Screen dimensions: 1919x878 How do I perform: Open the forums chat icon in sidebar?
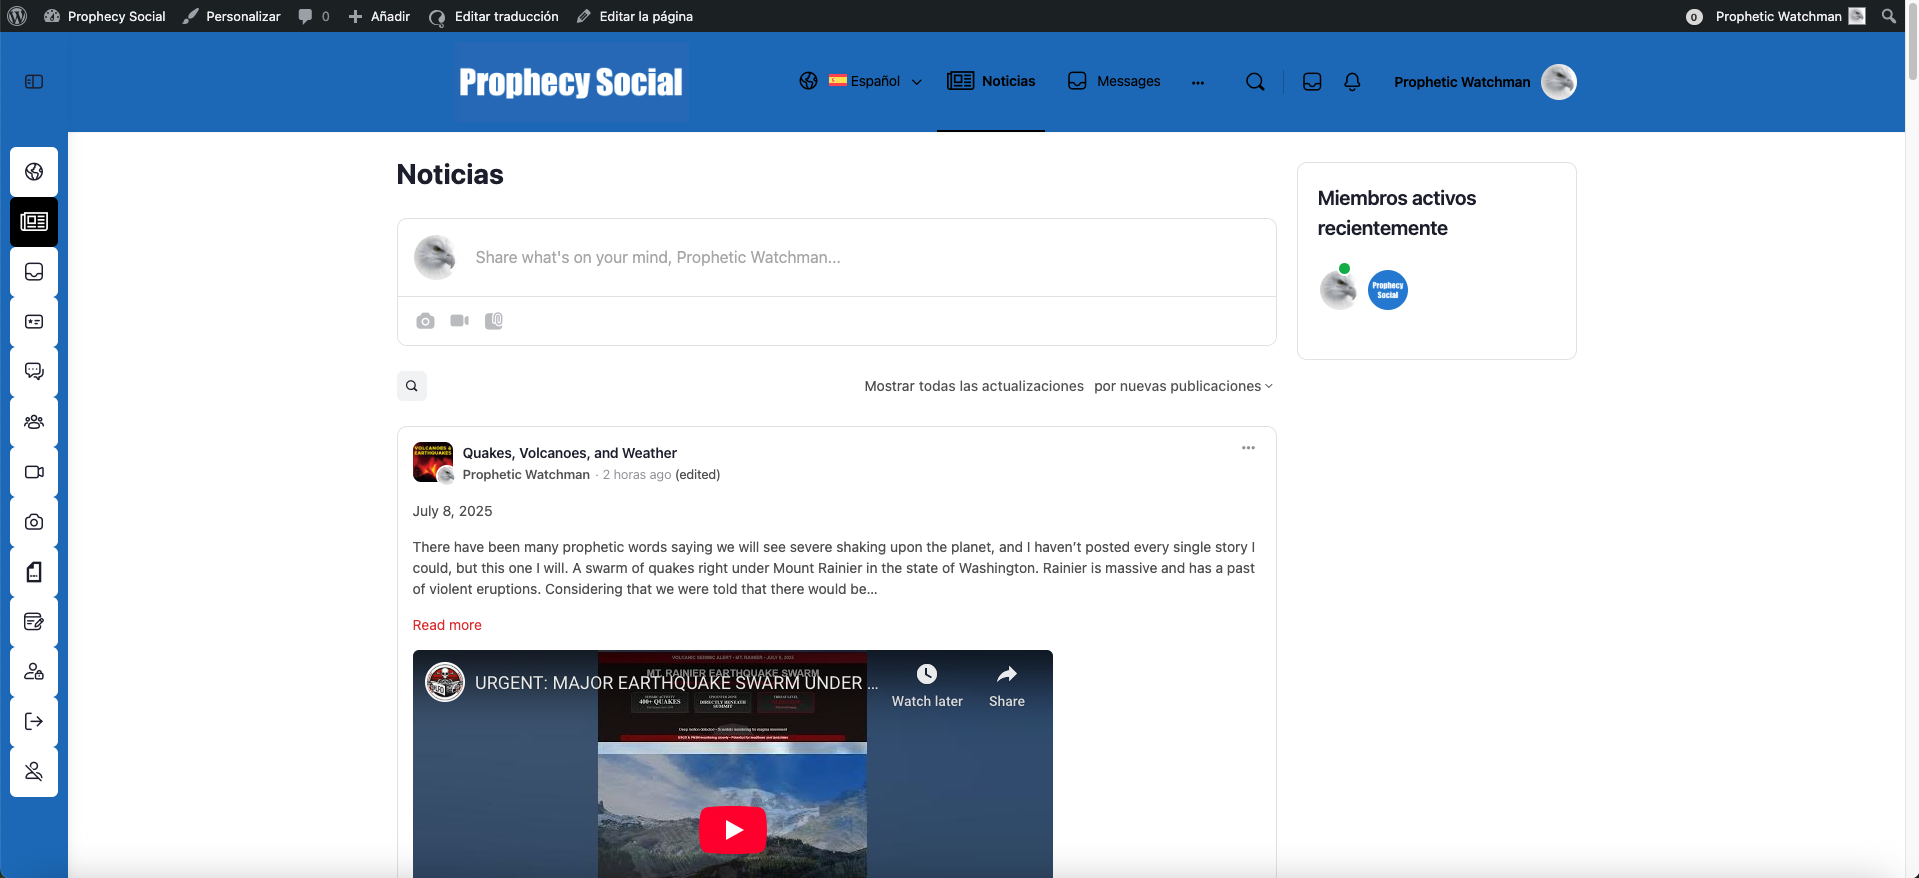[x=34, y=372]
